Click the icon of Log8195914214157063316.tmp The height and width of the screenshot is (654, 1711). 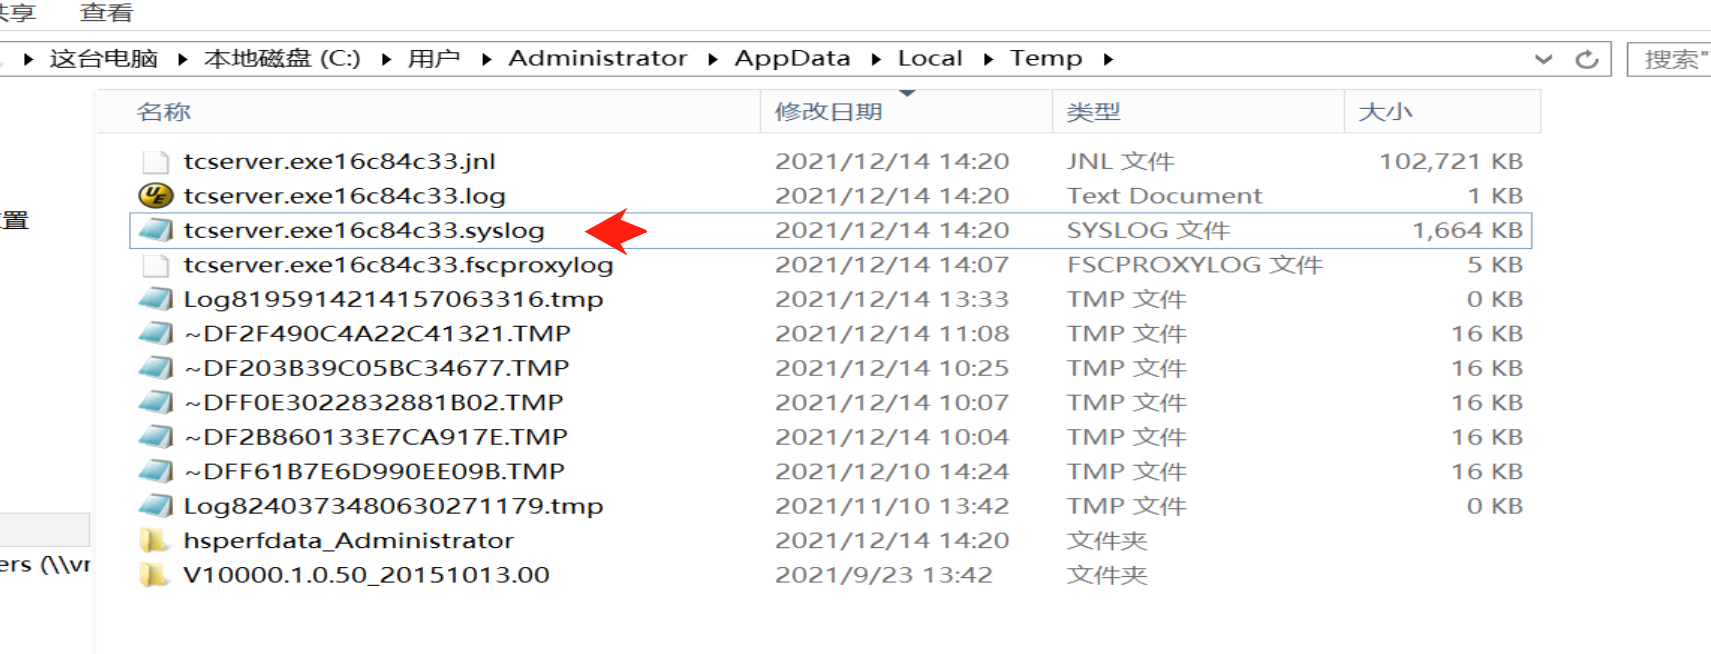click(155, 299)
